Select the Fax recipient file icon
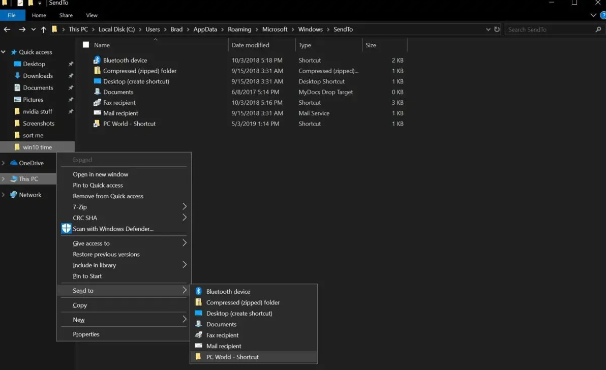The height and width of the screenshot is (370, 606). [x=97, y=102]
